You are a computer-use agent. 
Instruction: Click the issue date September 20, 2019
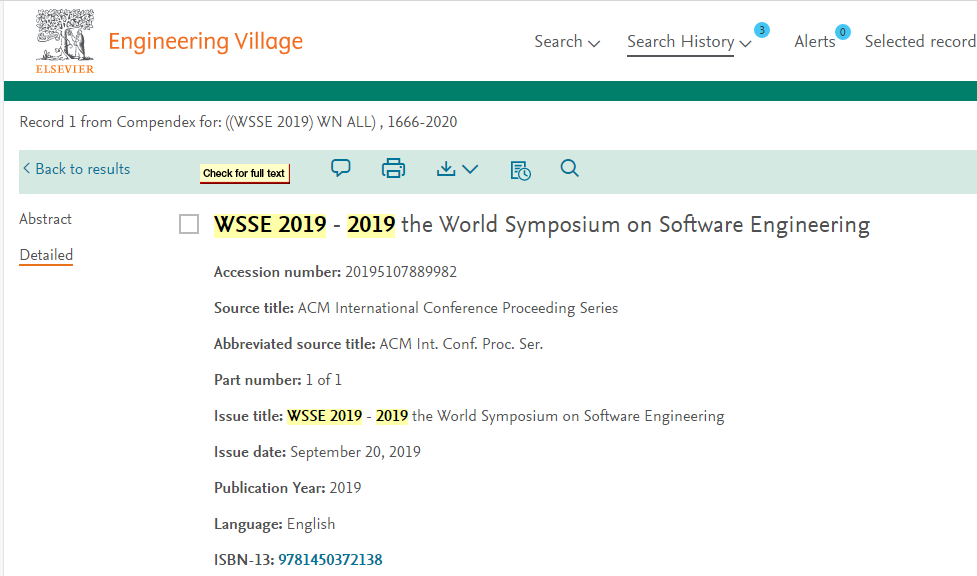[355, 452]
